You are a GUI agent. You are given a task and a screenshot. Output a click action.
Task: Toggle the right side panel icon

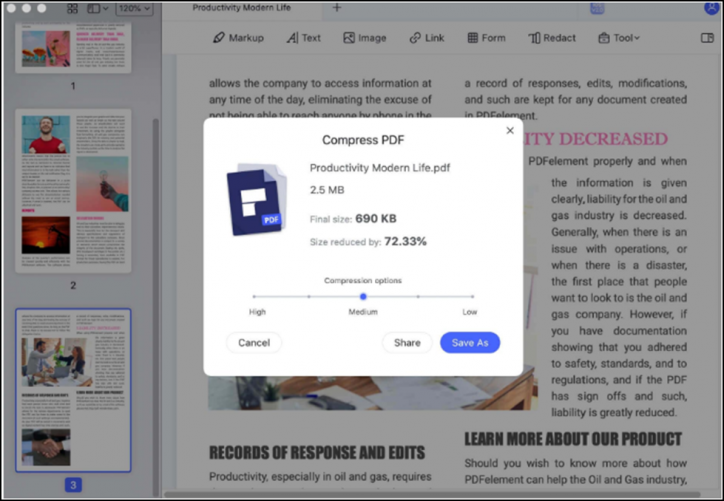[707, 38]
